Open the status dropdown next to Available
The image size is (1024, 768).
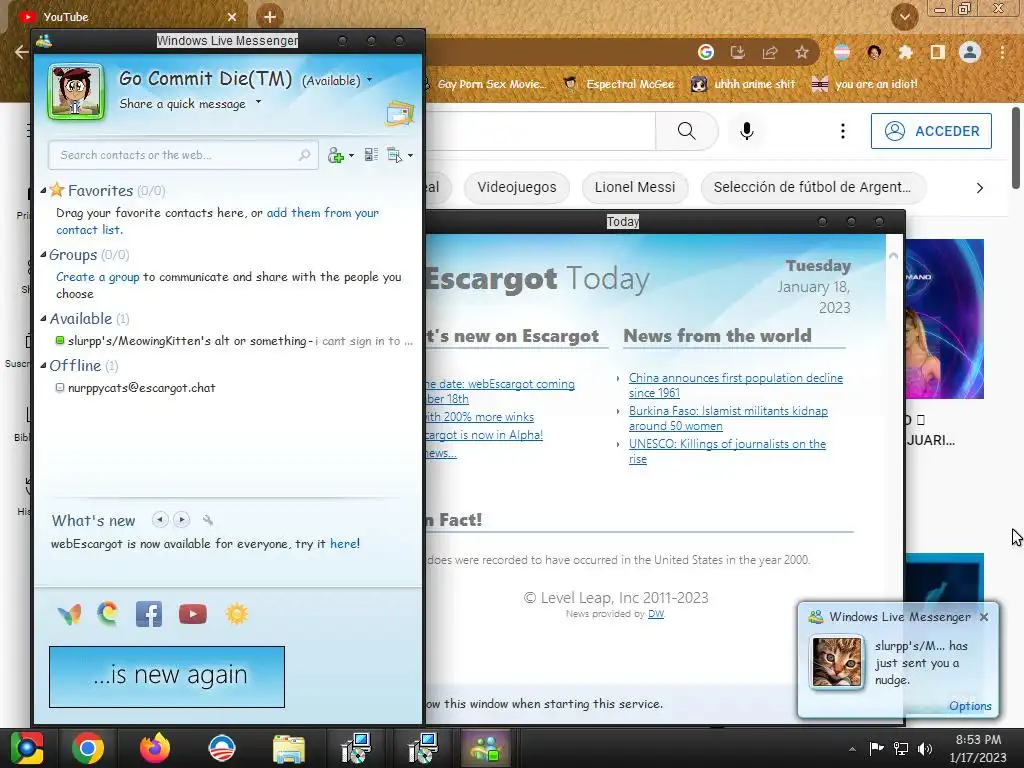tap(370, 80)
